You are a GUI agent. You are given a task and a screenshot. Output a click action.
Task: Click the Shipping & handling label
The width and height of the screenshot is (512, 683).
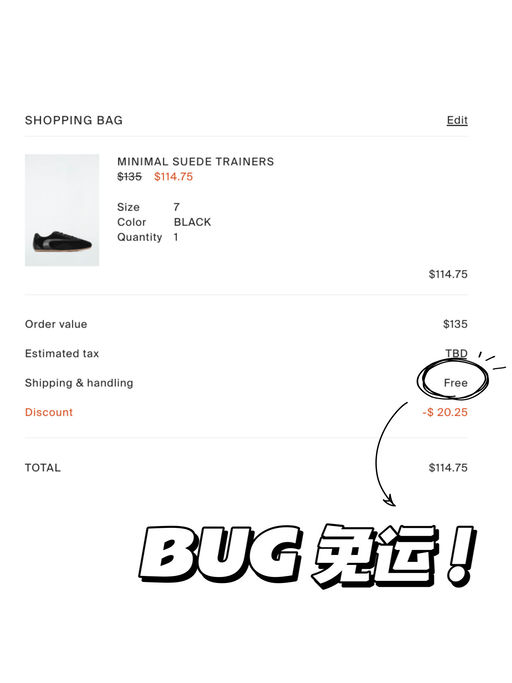point(79,383)
